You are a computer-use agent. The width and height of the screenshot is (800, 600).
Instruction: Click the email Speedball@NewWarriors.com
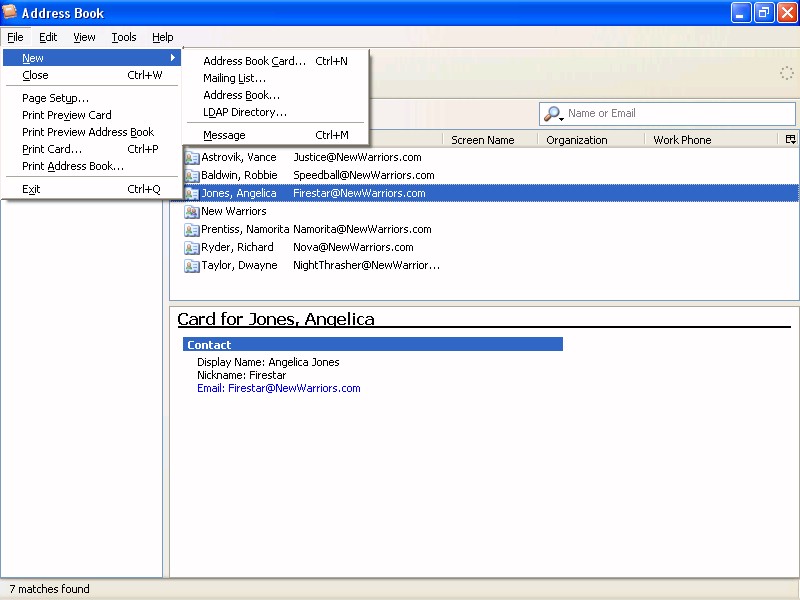click(364, 175)
